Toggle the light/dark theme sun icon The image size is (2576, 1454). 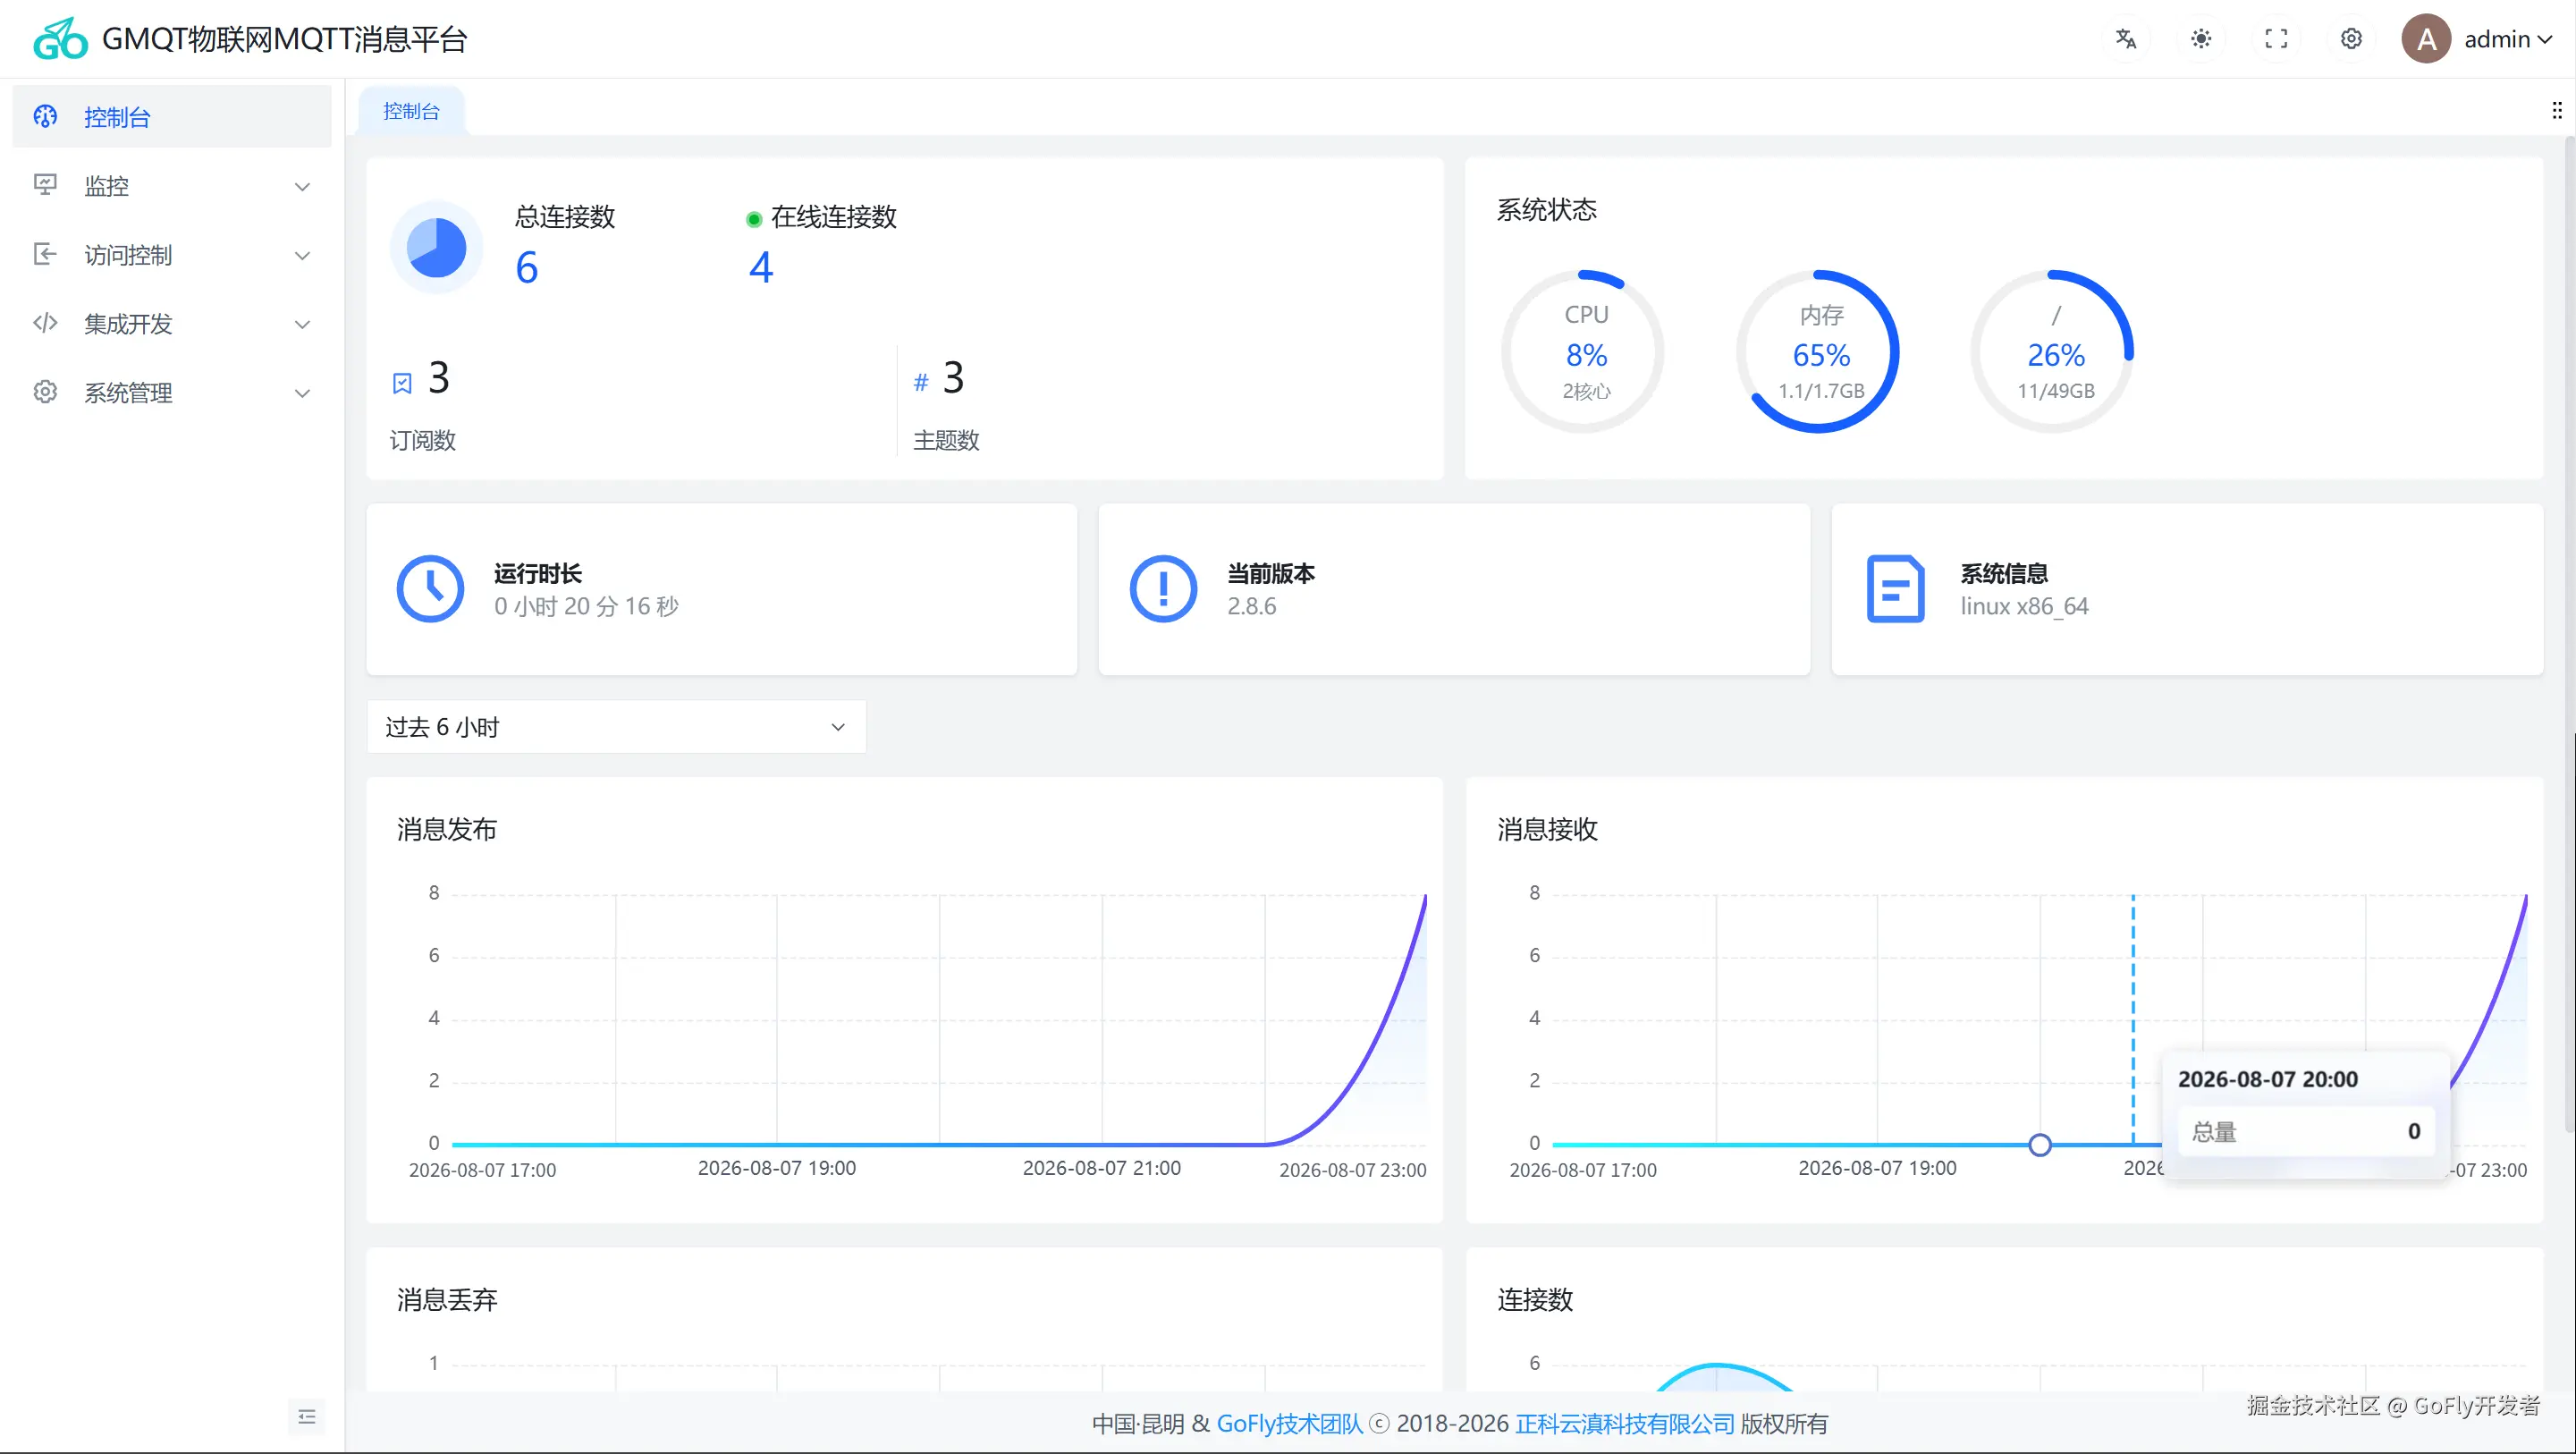[2201, 39]
